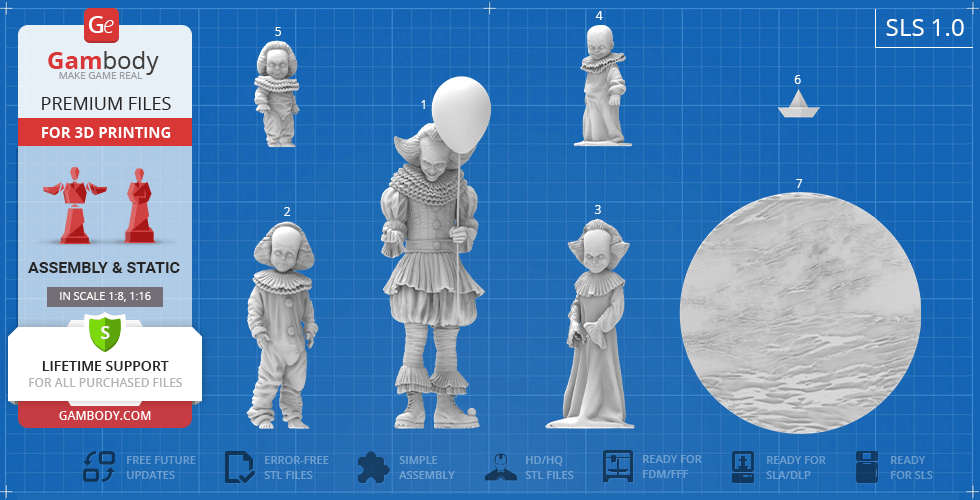Image resolution: width=980 pixels, height=500 pixels.
Task: Click the For 3D Printing red banner
Action: click(104, 132)
